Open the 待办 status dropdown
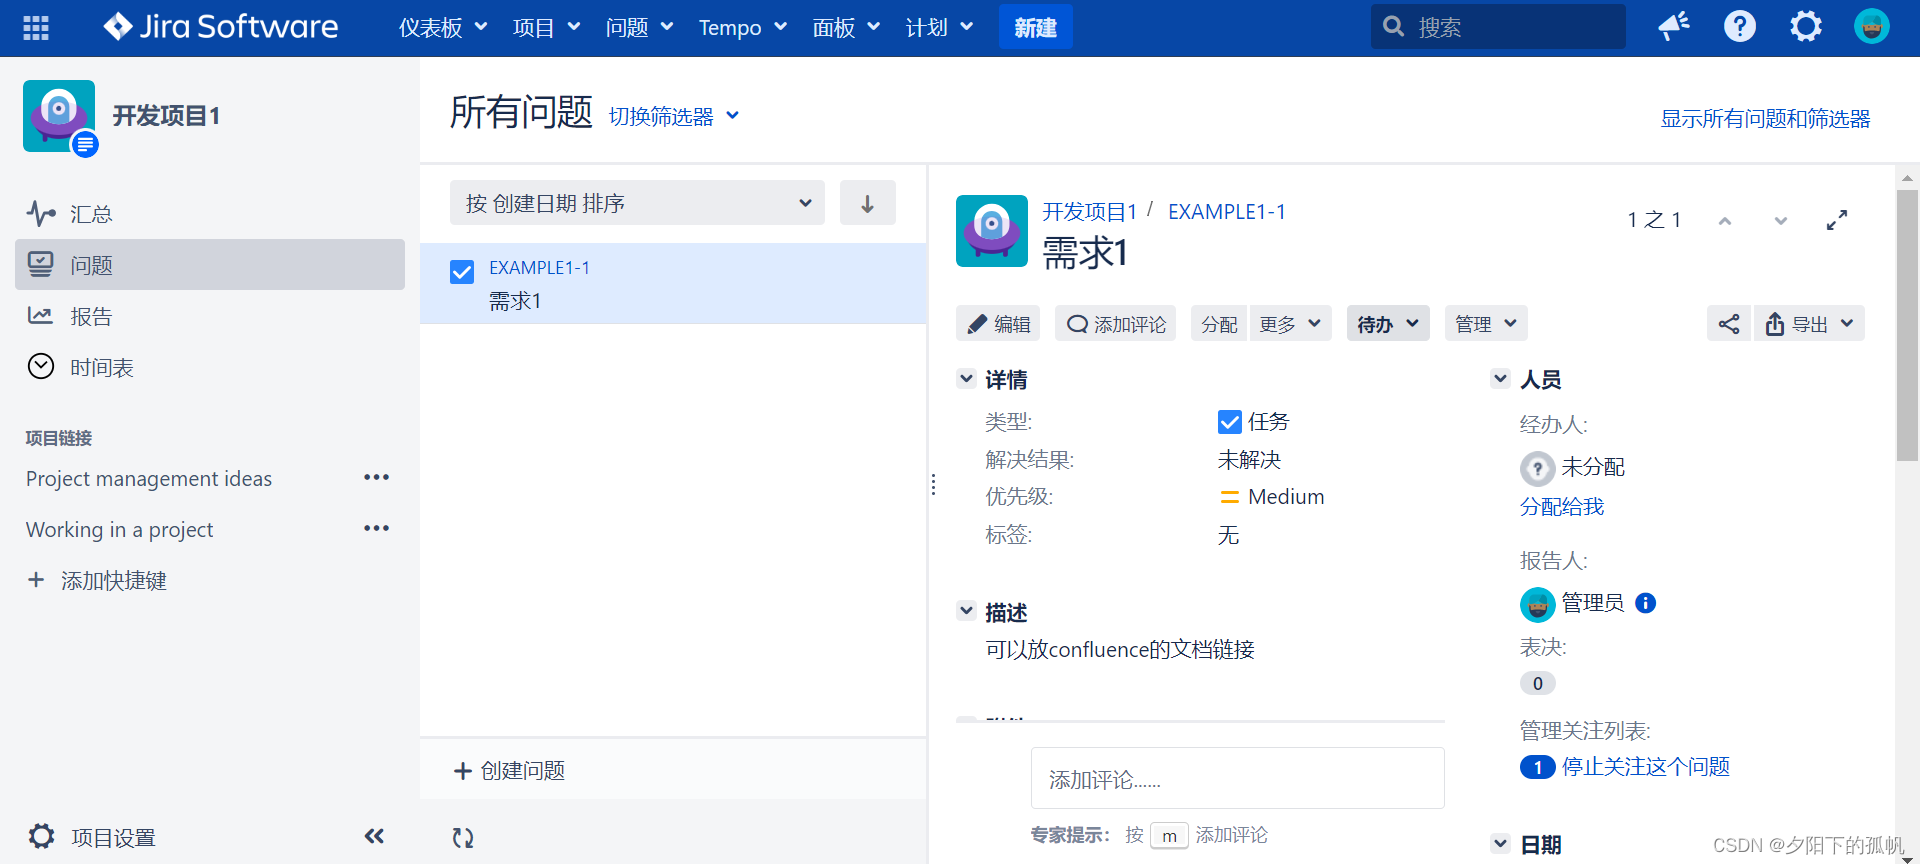Viewport: 1920px width, 864px height. [x=1388, y=324]
